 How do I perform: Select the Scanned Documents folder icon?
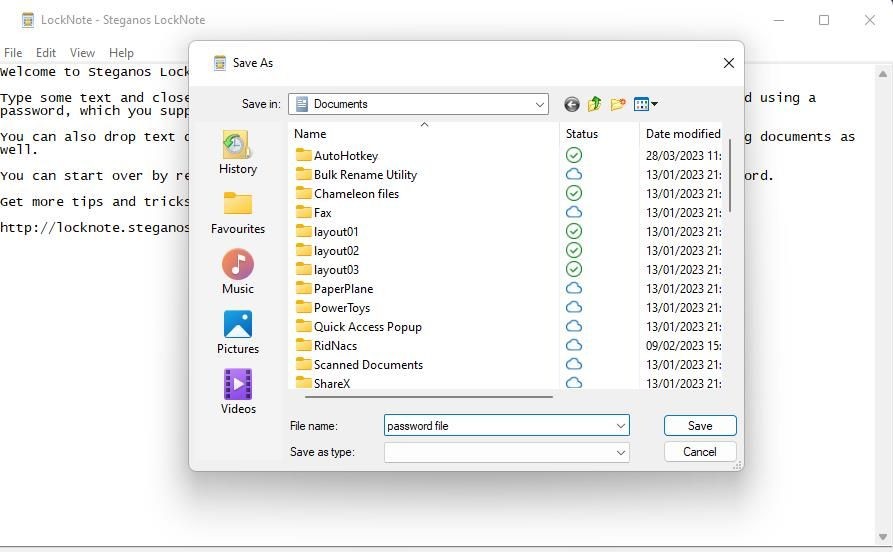[x=304, y=364]
